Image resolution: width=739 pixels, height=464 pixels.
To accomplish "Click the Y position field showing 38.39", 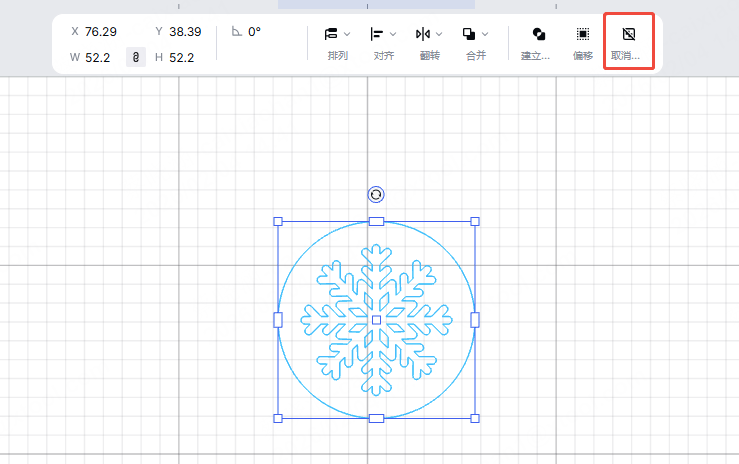I will pyautogui.click(x=185, y=32).
